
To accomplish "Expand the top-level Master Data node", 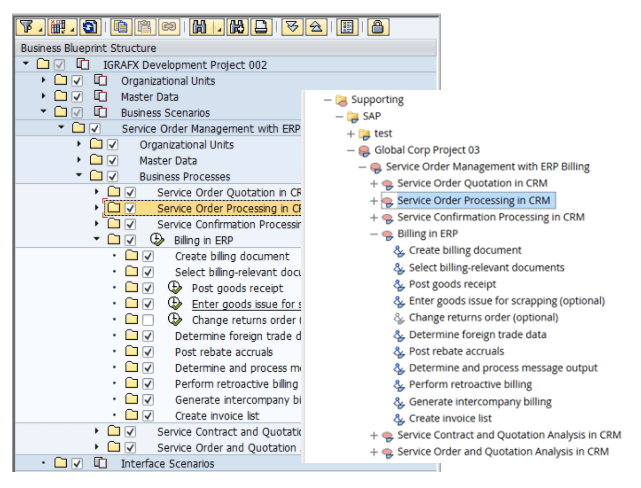I will click(44, 96).
